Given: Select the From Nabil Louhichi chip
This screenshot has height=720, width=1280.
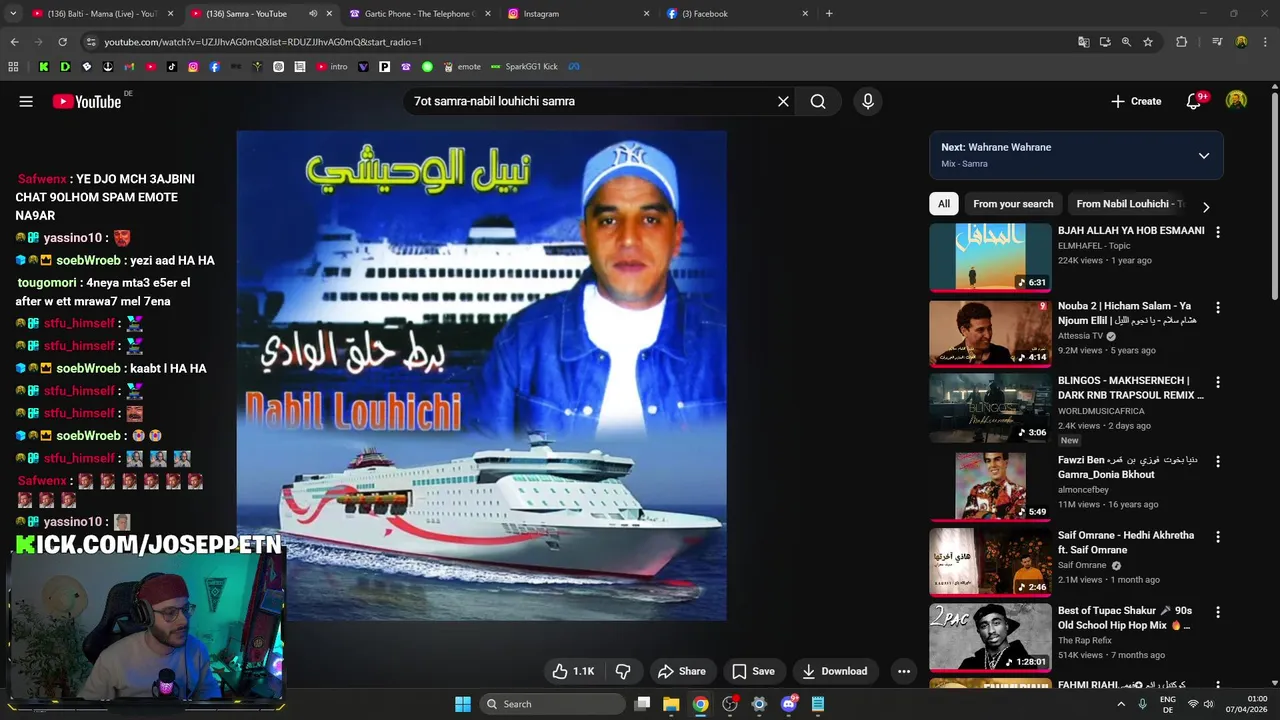Looking at the screenshot, I should [1129, 204].
